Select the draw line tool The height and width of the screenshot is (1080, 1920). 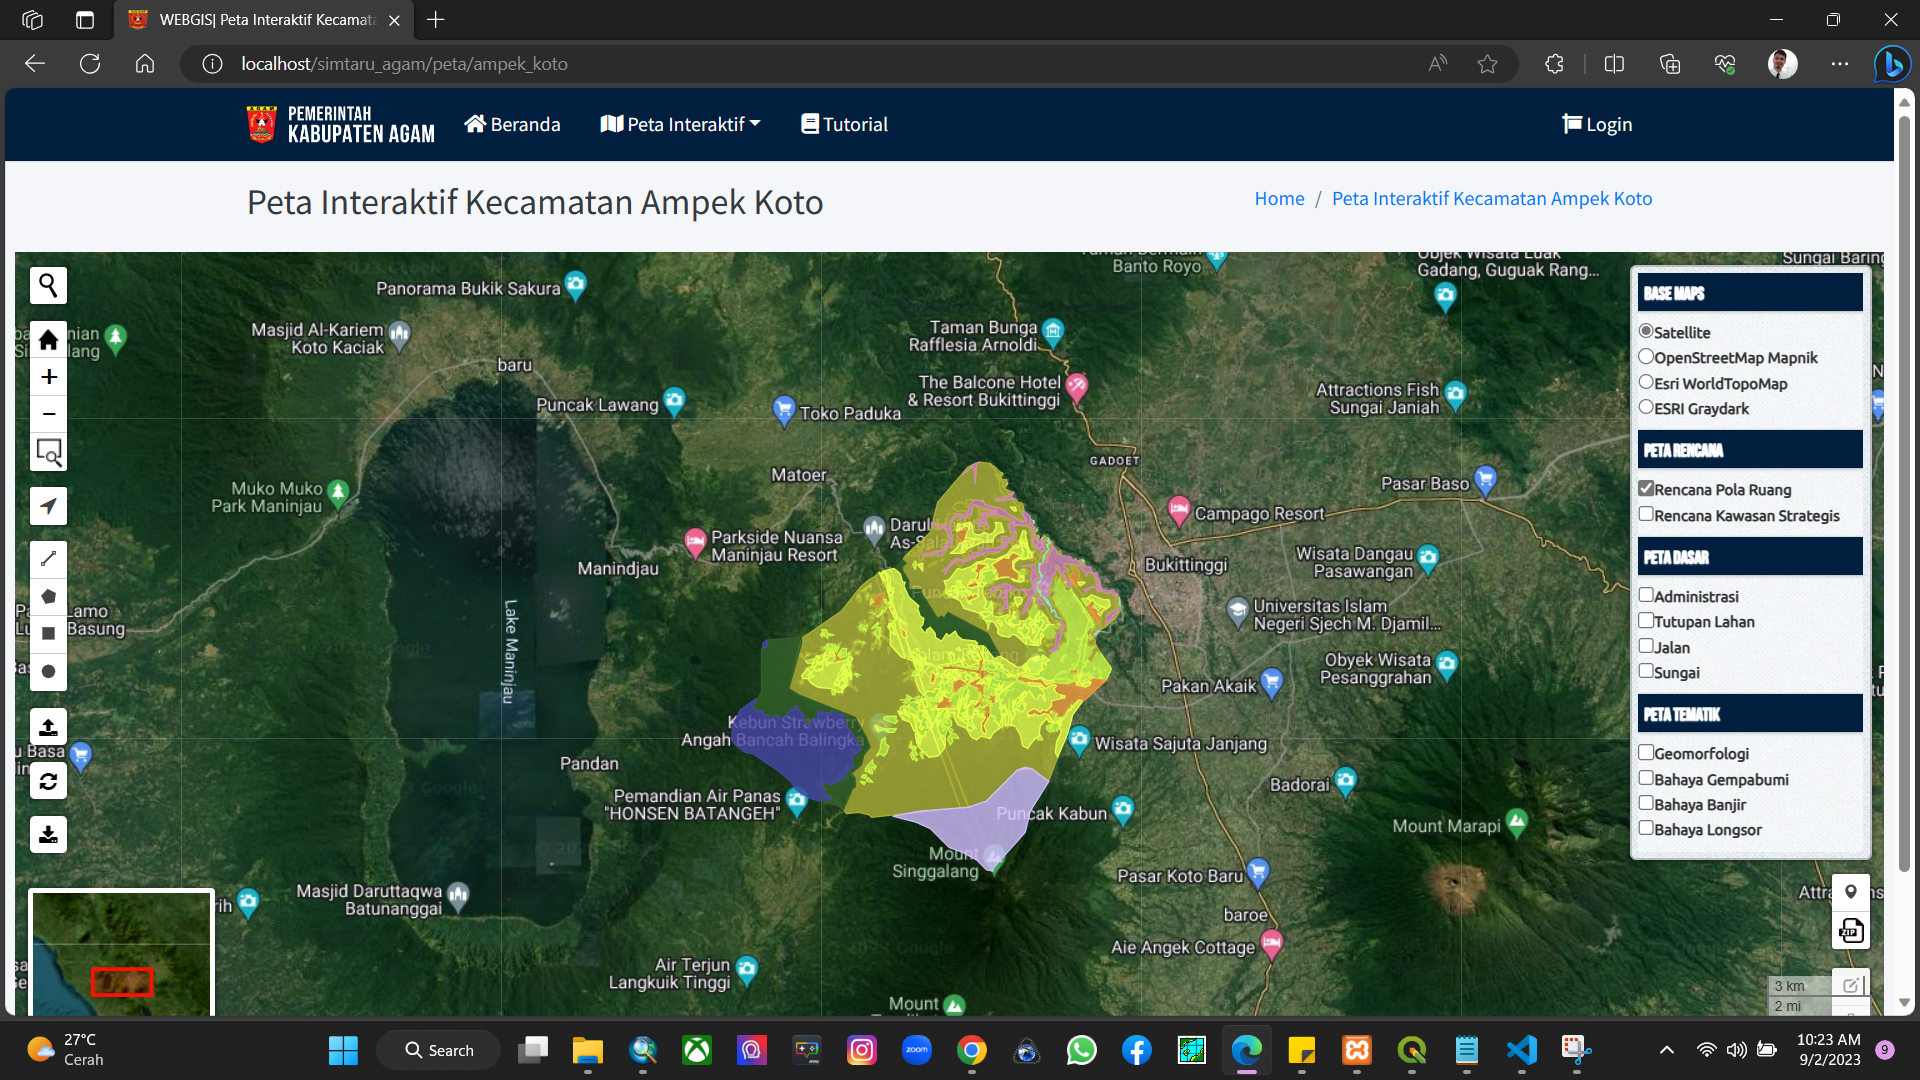click(48, 559)
